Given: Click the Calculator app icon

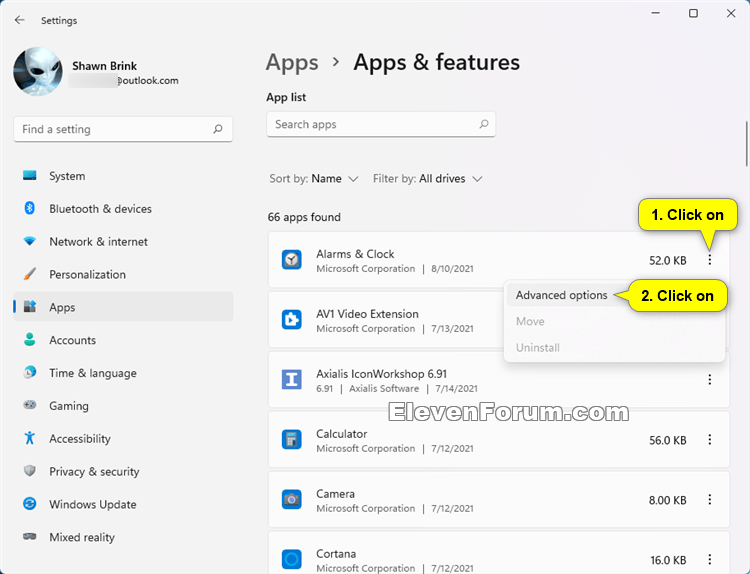Looking at the screenshot, I should click(x=291, y=439).
